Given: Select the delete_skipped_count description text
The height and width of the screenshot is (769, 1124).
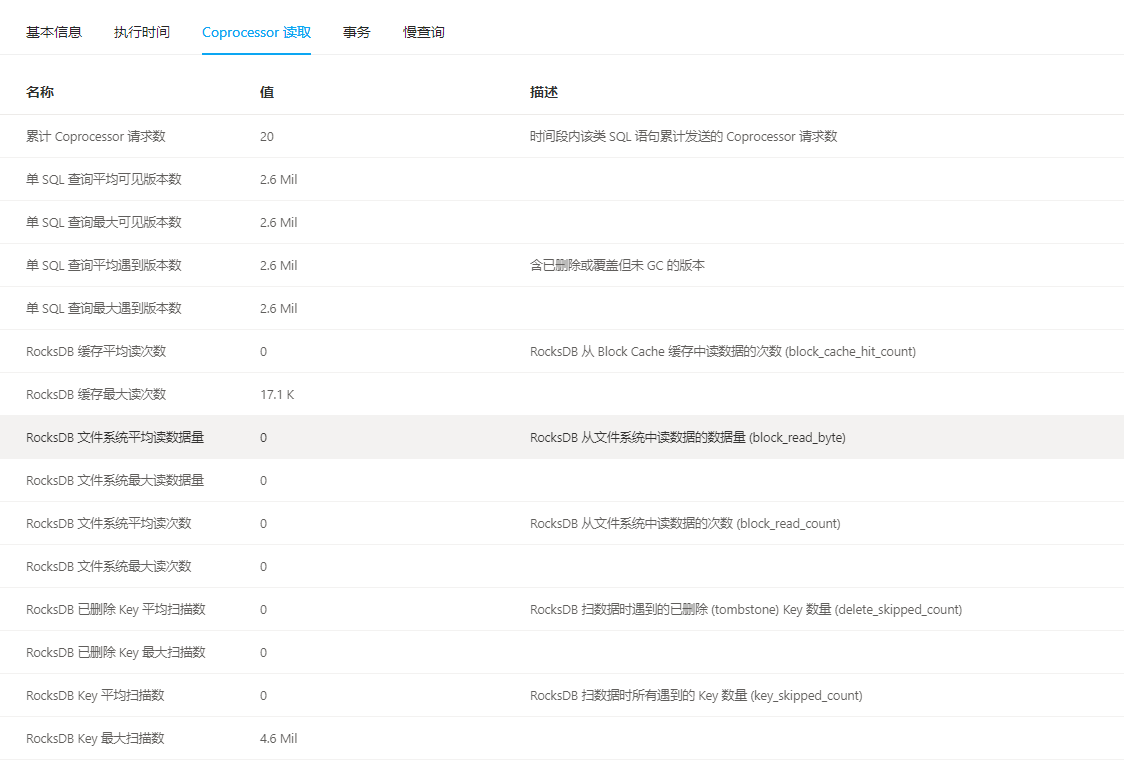Looking at the screenshot, I should point(746,609).
